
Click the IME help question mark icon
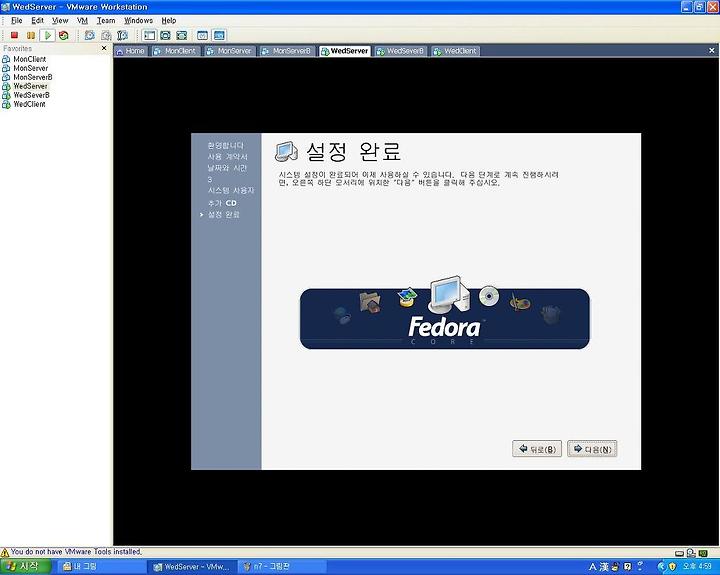coord(628,567)
